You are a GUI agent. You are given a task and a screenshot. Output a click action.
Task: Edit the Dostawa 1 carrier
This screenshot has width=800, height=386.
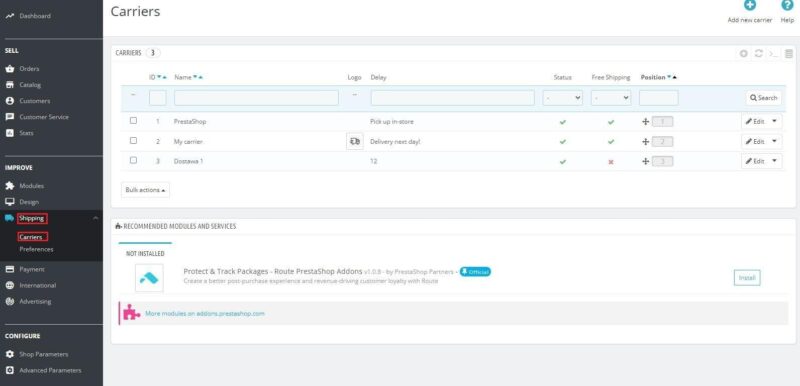point(755,161)
